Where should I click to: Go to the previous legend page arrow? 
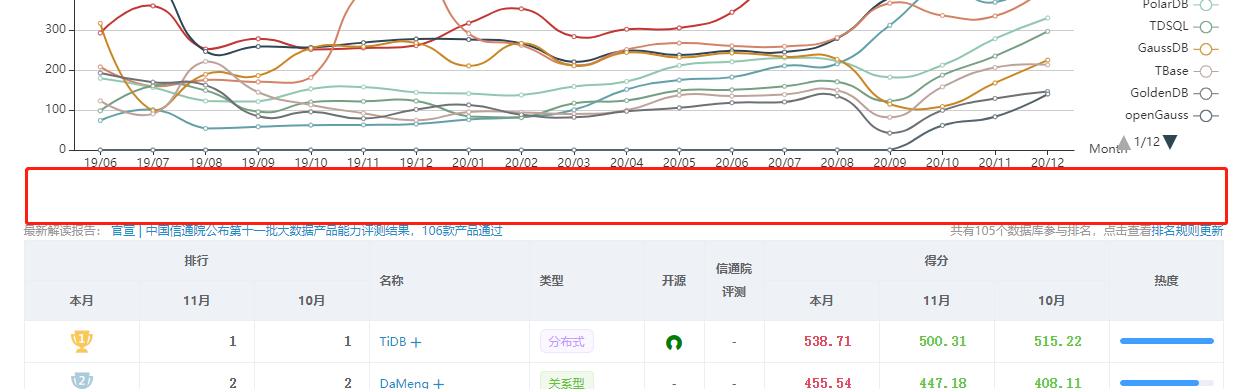pyautogui.click(x=1124, y=142)
